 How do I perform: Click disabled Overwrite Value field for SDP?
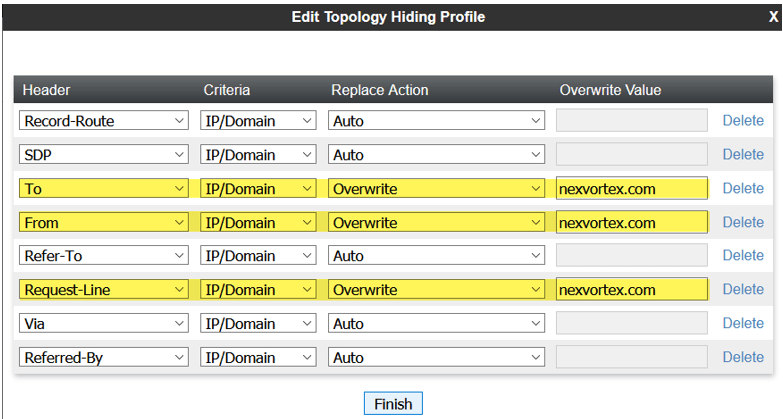[632, 154]
